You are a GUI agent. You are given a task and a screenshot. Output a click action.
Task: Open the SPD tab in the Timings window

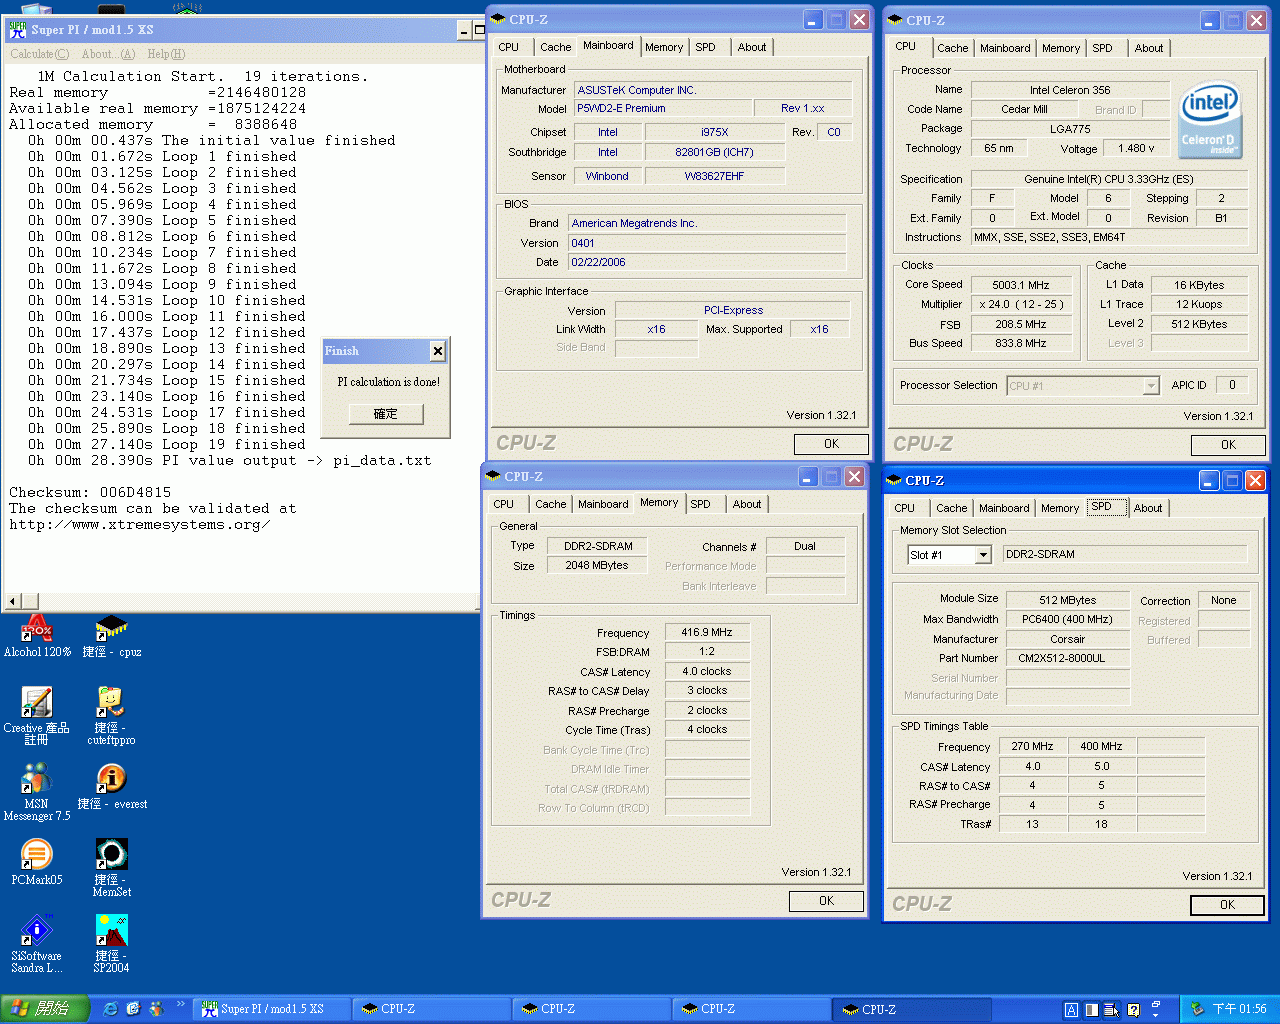pos(701,504)
